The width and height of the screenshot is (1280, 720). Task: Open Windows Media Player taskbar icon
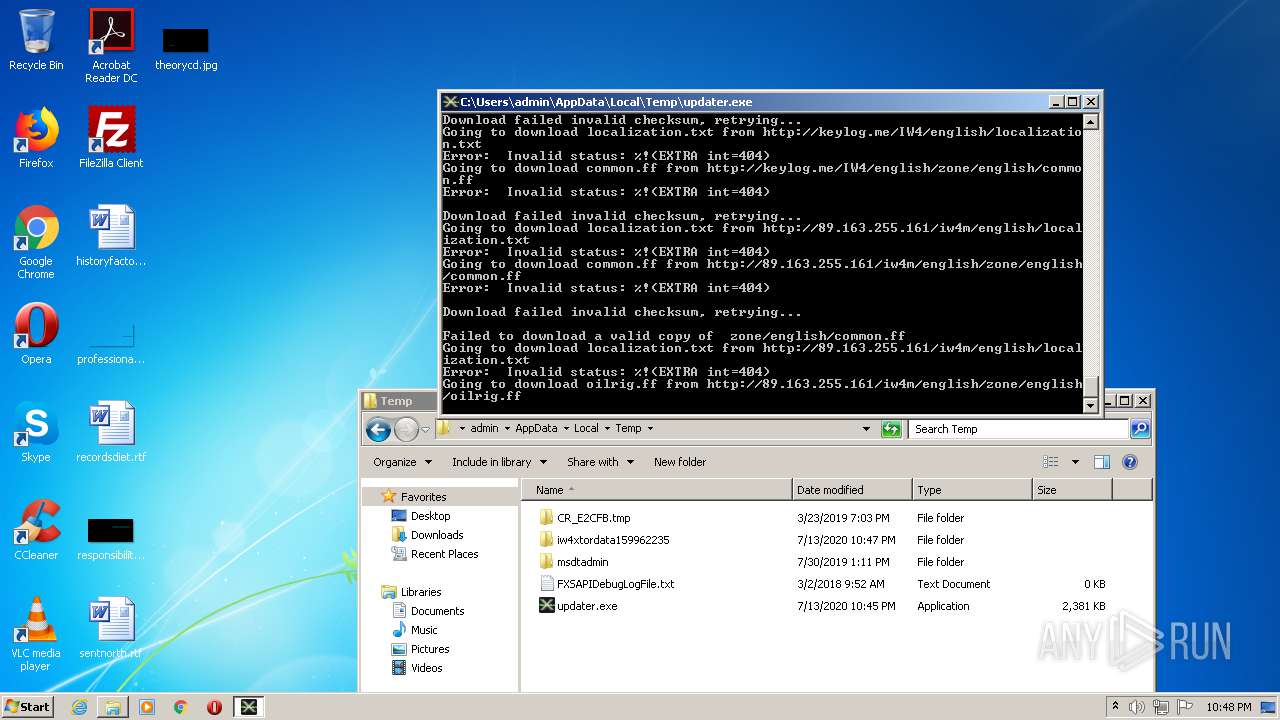coord(147,707)
